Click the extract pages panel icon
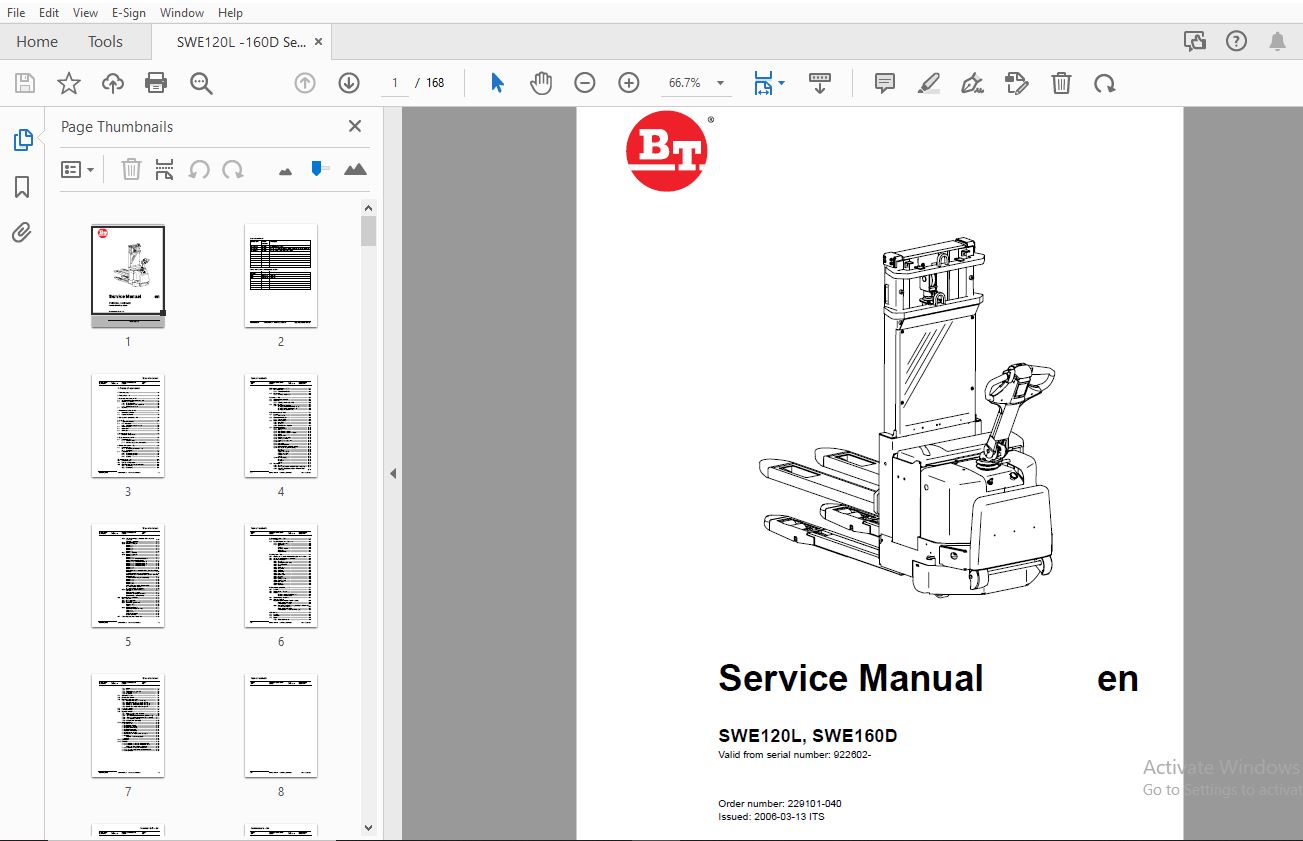Viewport: 1303px width, 841px height. tap(165, 169)
